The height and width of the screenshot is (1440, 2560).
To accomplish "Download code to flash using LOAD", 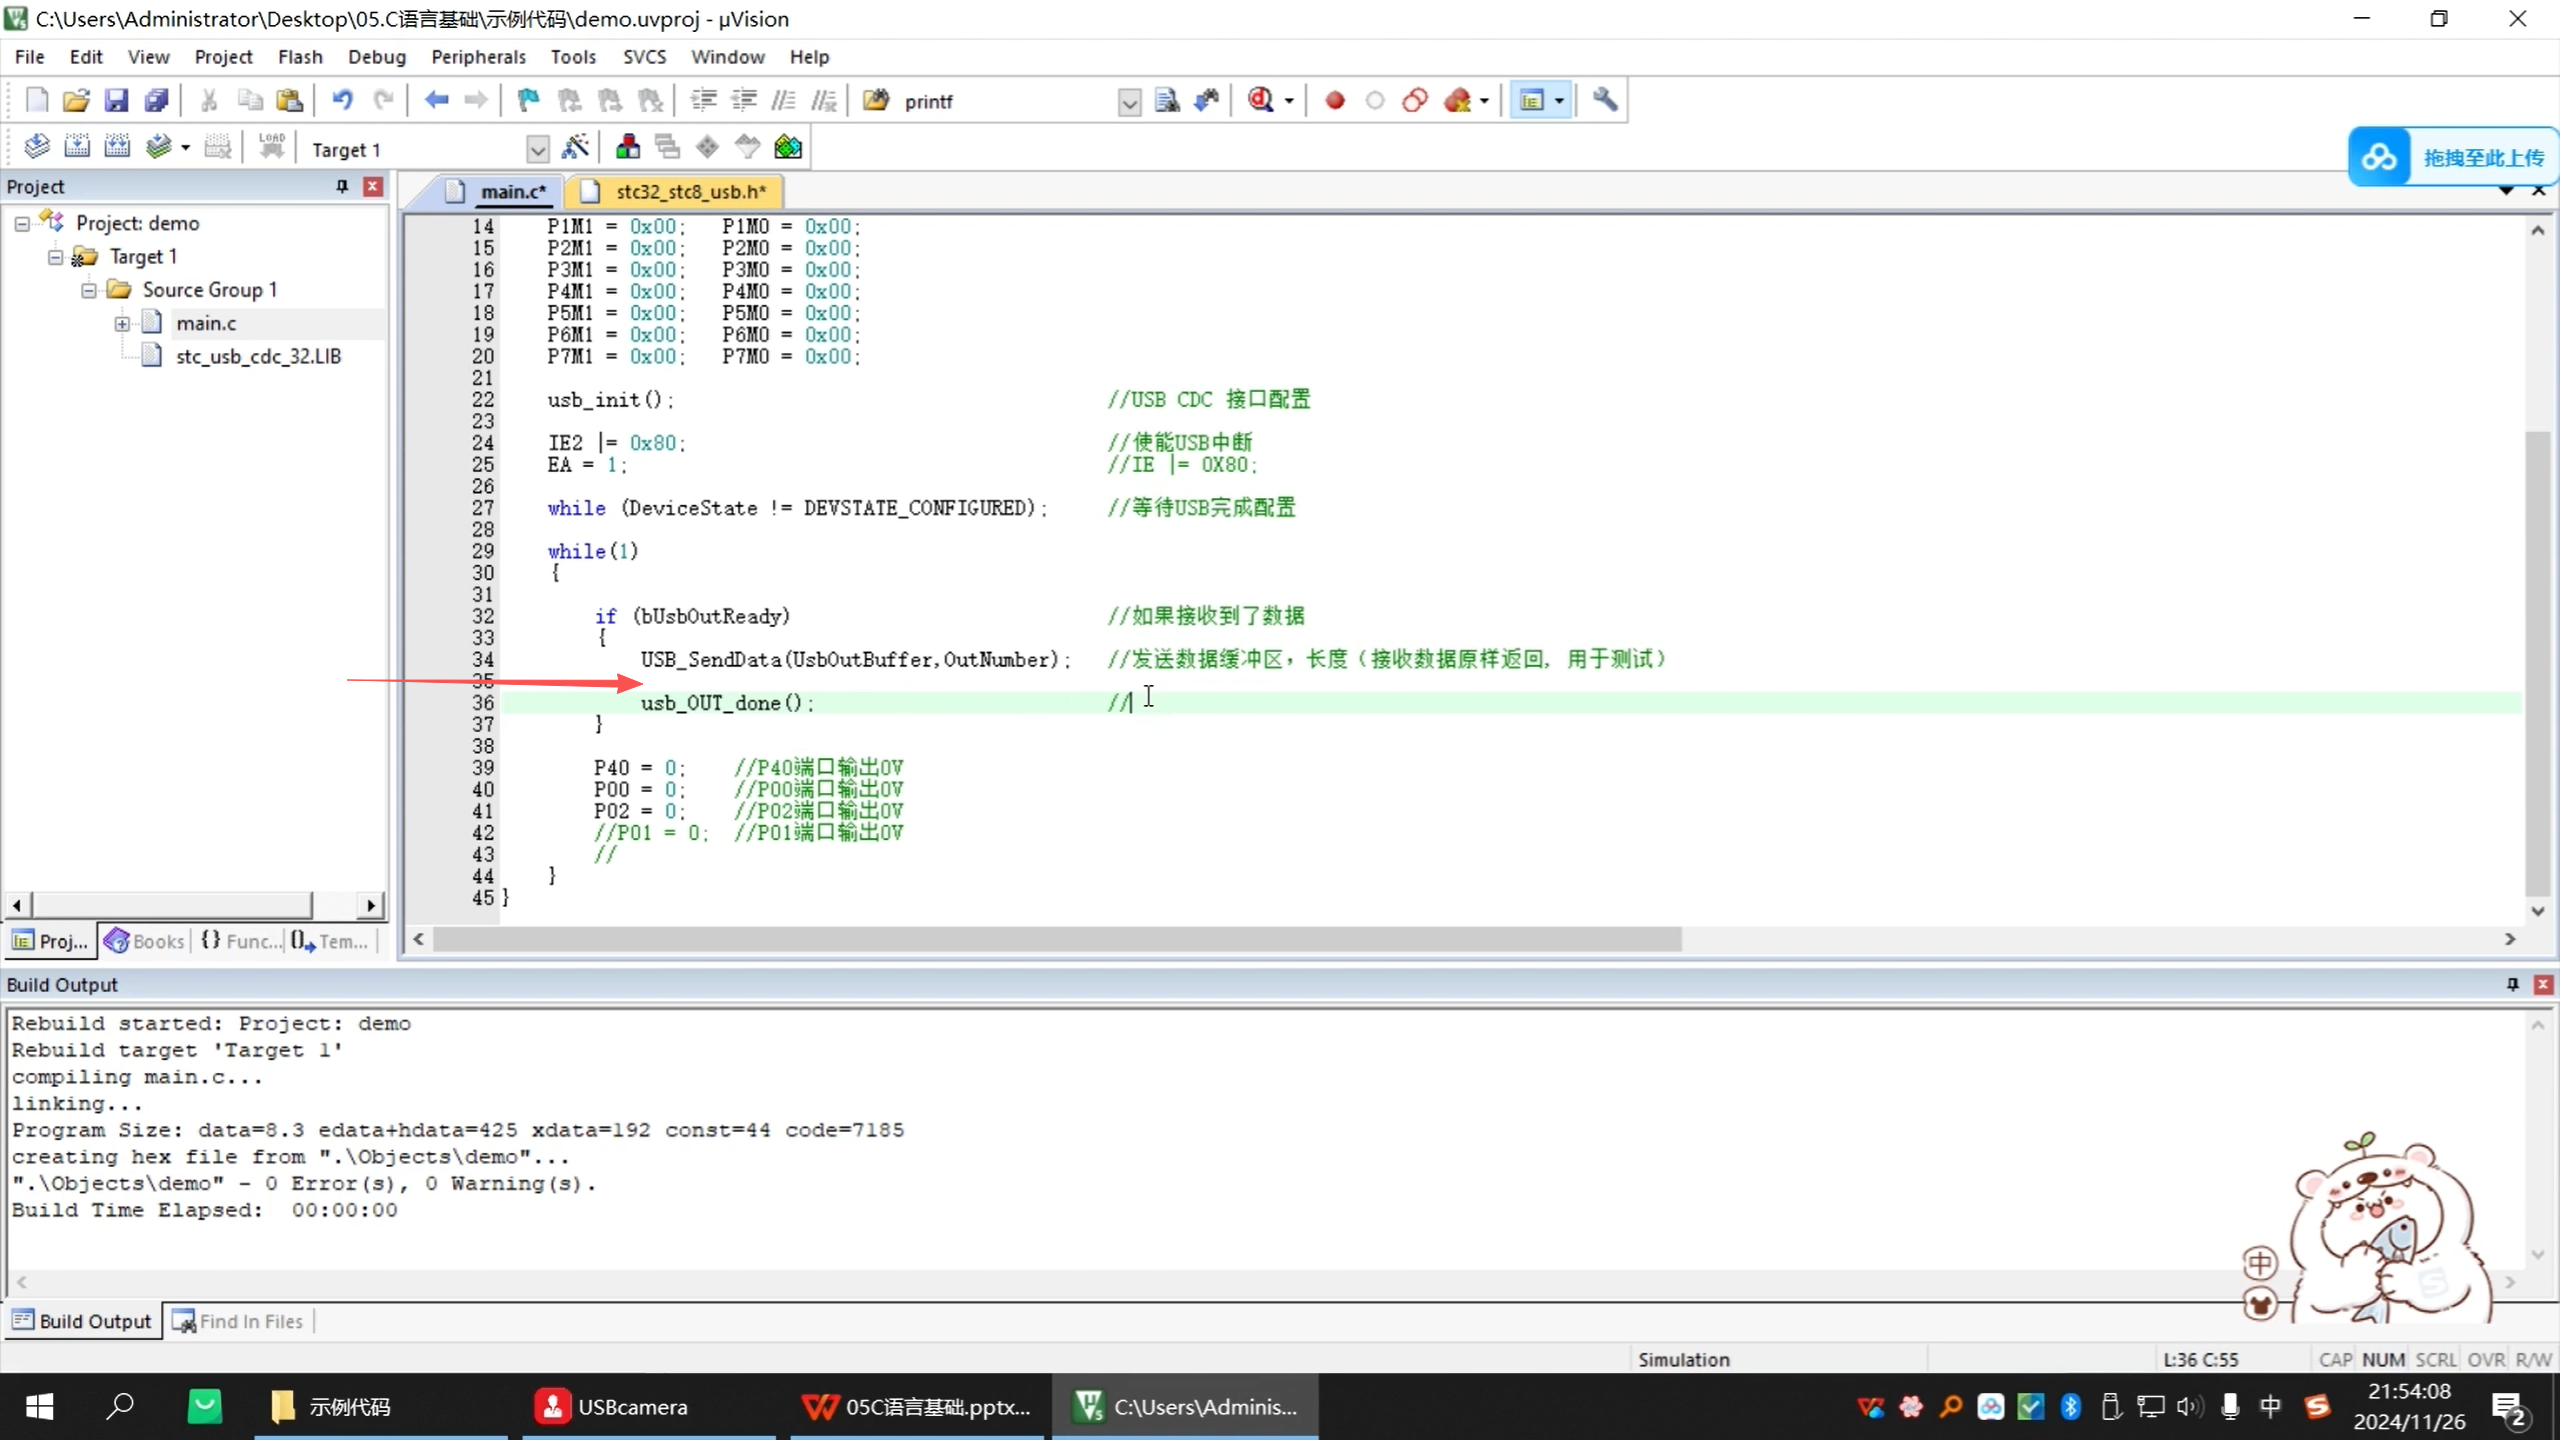I will point(271,146).
